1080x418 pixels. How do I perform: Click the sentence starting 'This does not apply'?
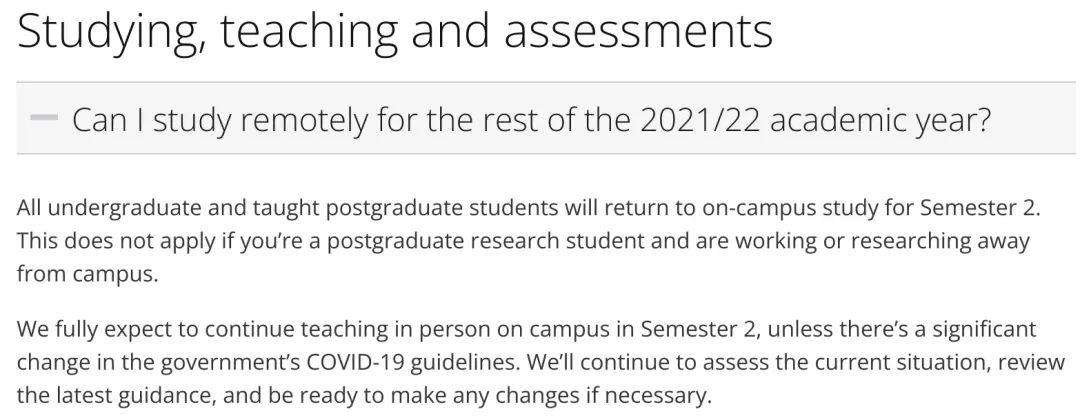[x=523, y=258]
